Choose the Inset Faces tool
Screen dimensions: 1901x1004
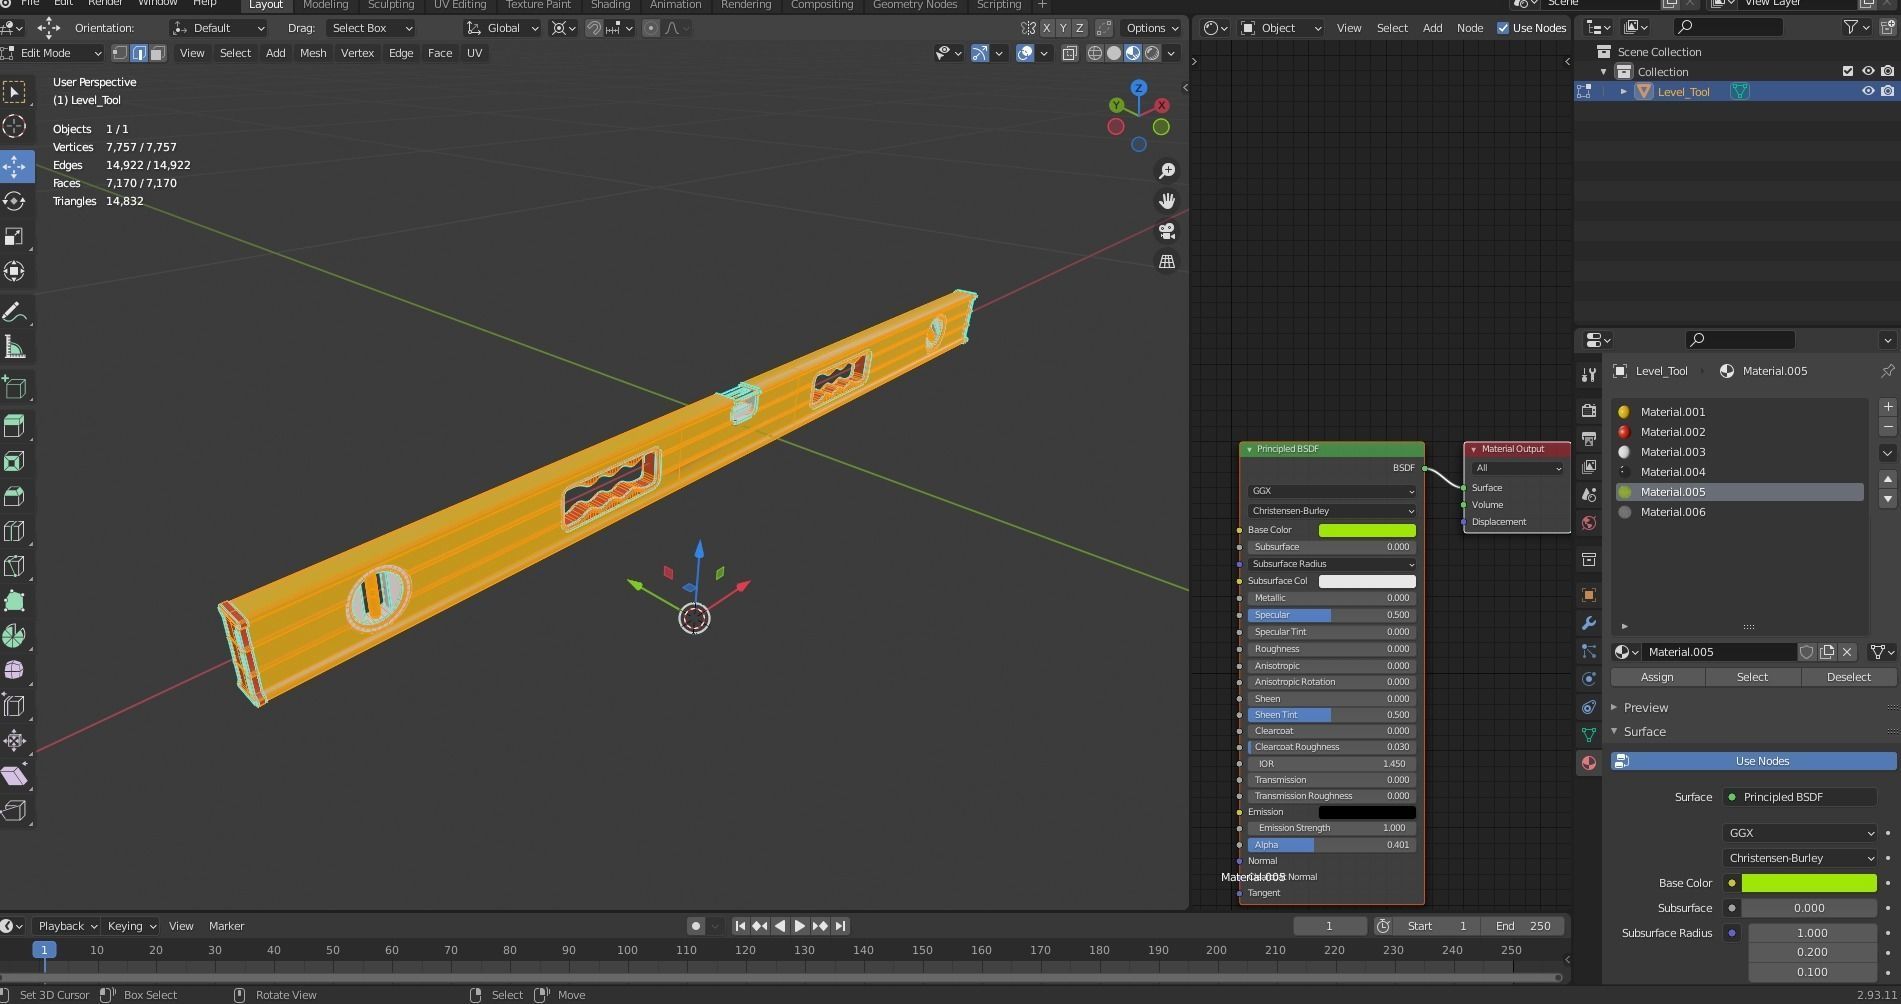[x=15, y=461]
